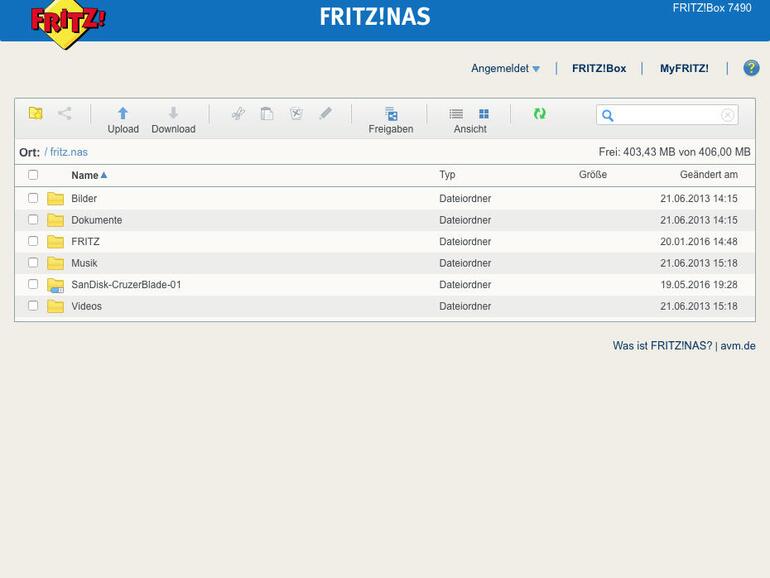Tick the checkbox for SanDisk-CruzerBlade-01

(33, 284)
